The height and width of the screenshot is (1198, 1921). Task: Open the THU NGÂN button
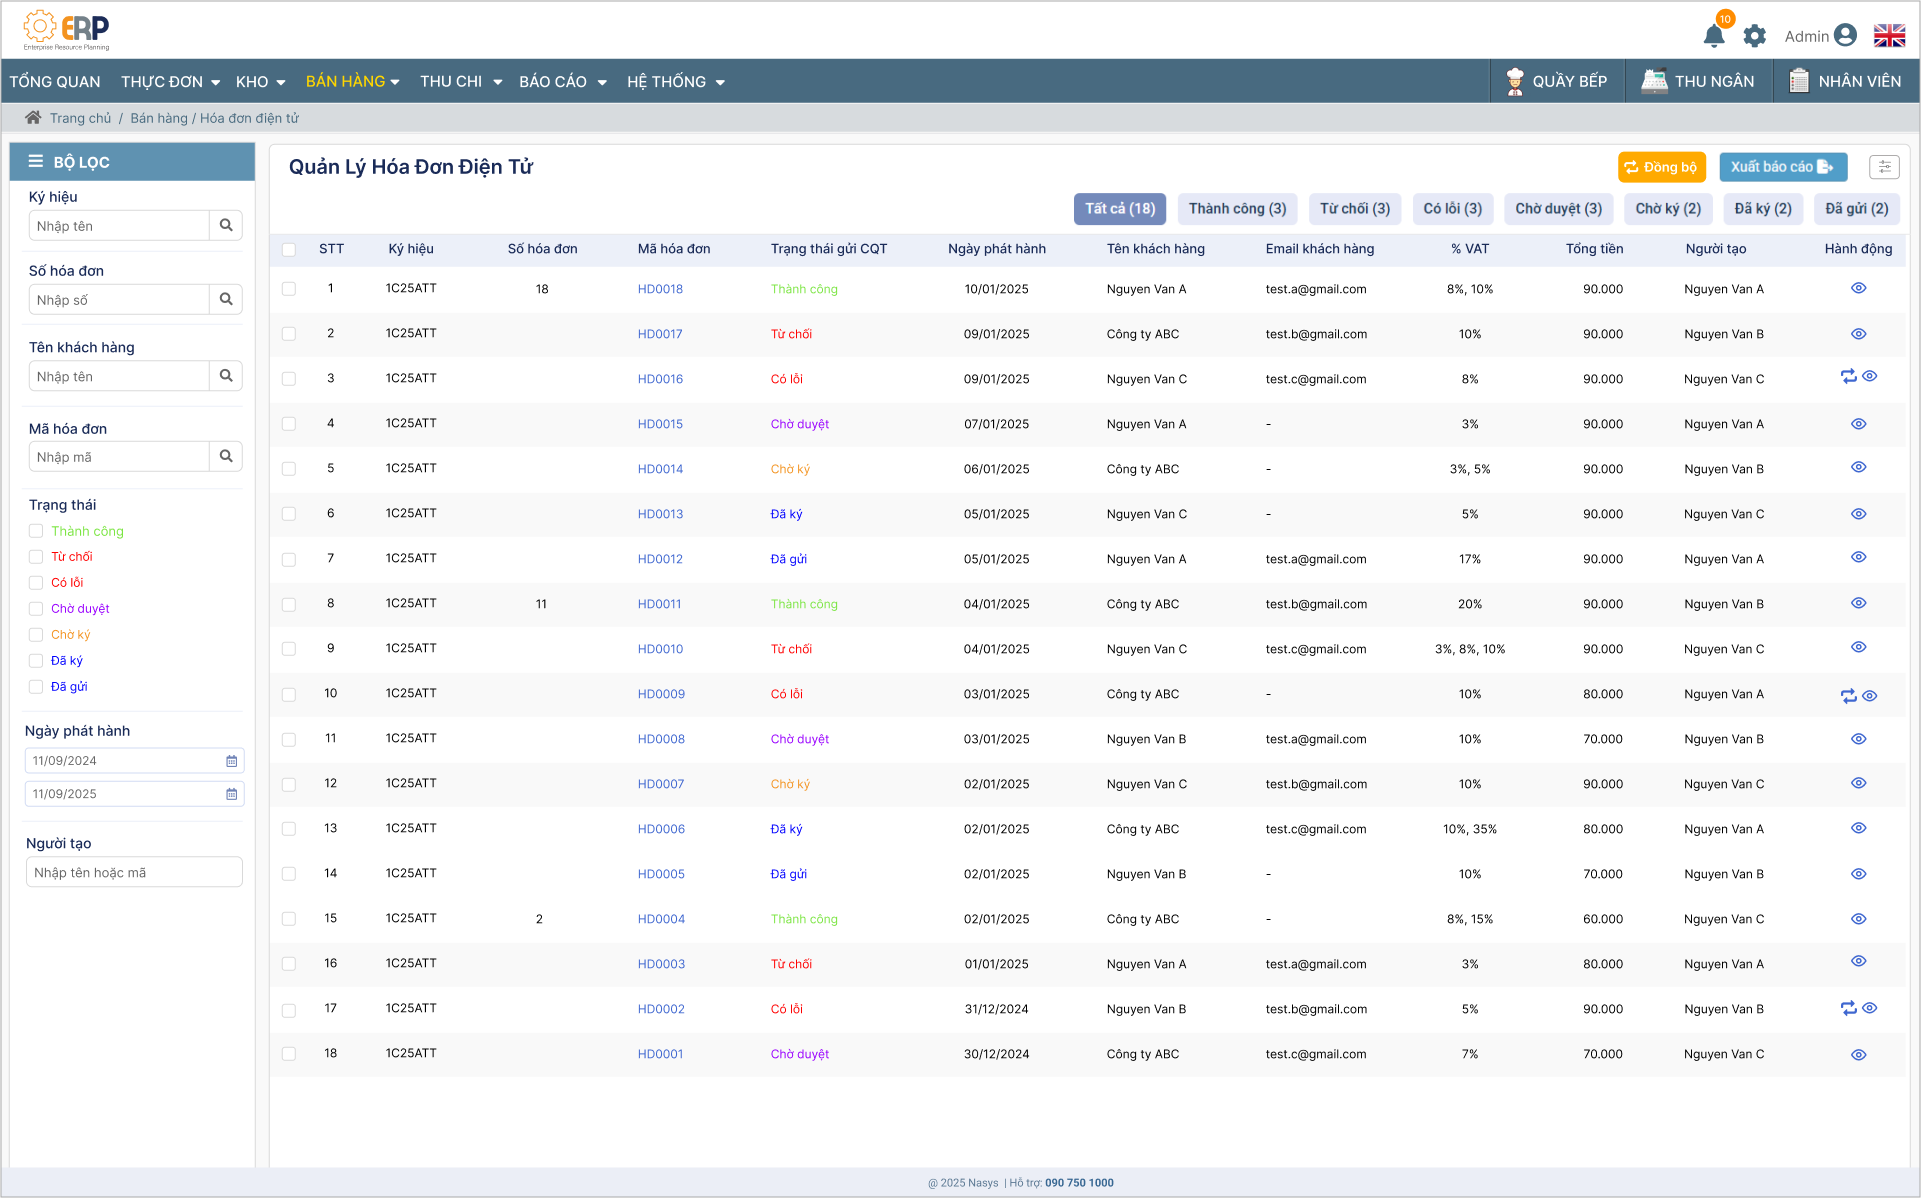tap(1698, 81)
